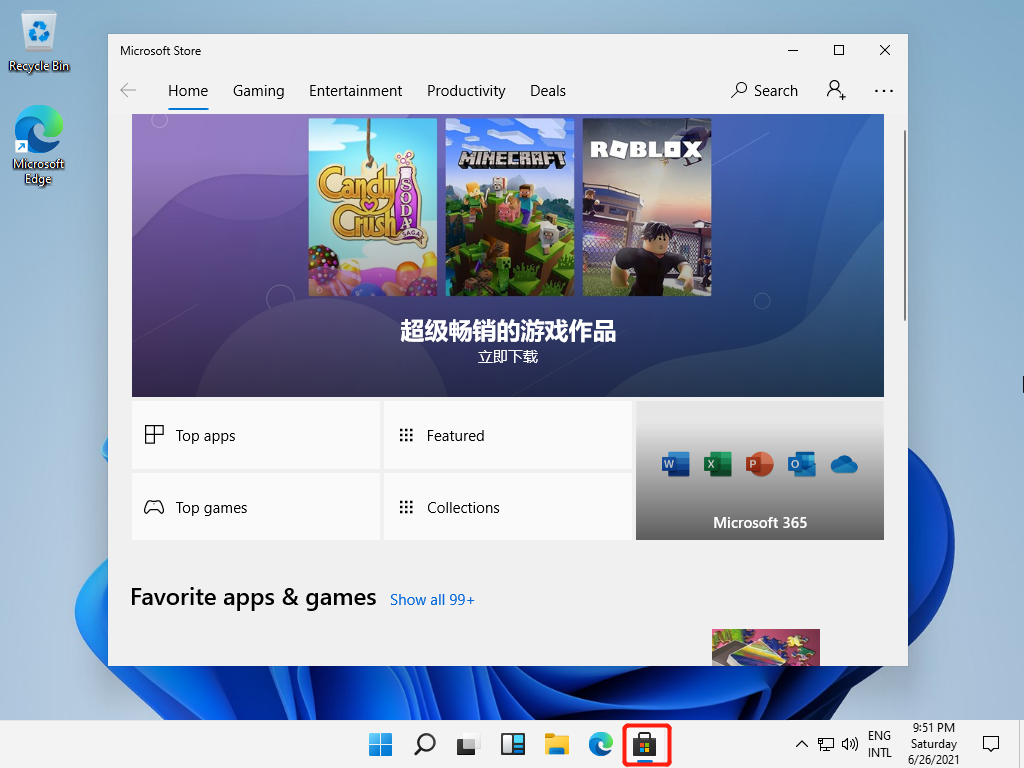Viewport: 1024px width, 768px height.
Task: Click the Collections dots icon
Action: (406, 507)
